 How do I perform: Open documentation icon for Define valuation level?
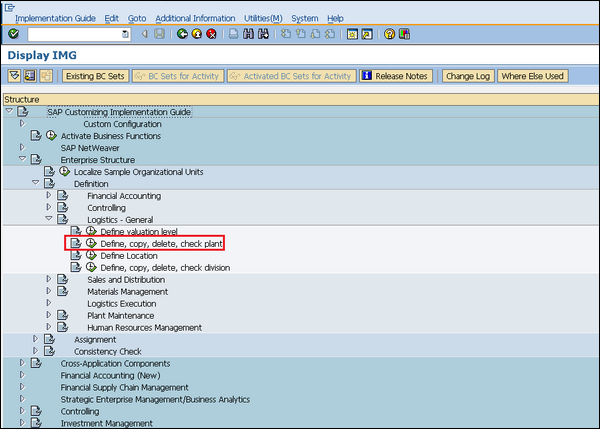click(x=76, y=232)
